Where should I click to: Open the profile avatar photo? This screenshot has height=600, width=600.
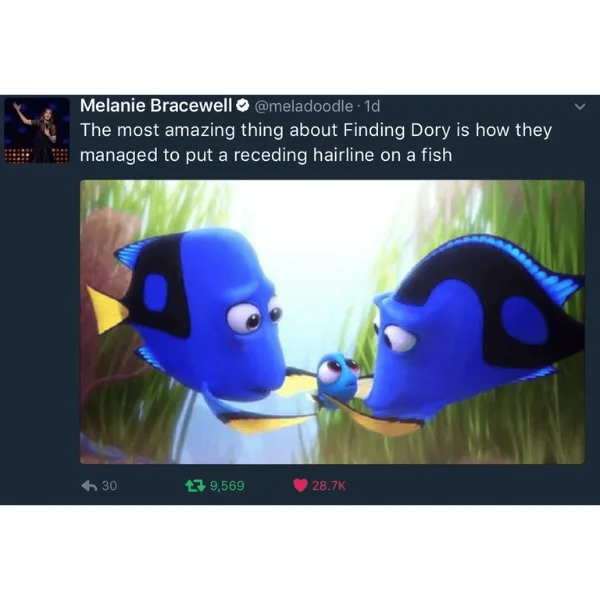click(x=37, y=130)
